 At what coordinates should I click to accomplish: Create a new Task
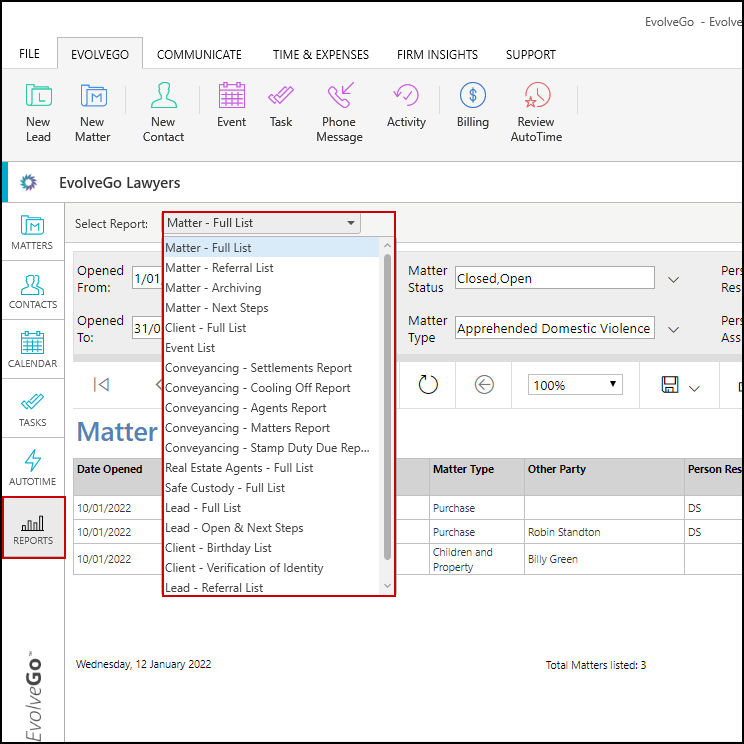click(x=281, y=105)
